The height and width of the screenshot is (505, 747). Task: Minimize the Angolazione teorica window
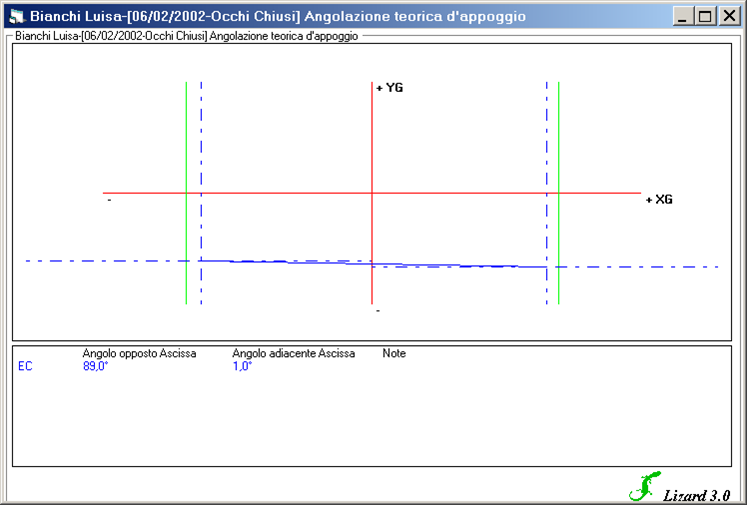point(682,16)
